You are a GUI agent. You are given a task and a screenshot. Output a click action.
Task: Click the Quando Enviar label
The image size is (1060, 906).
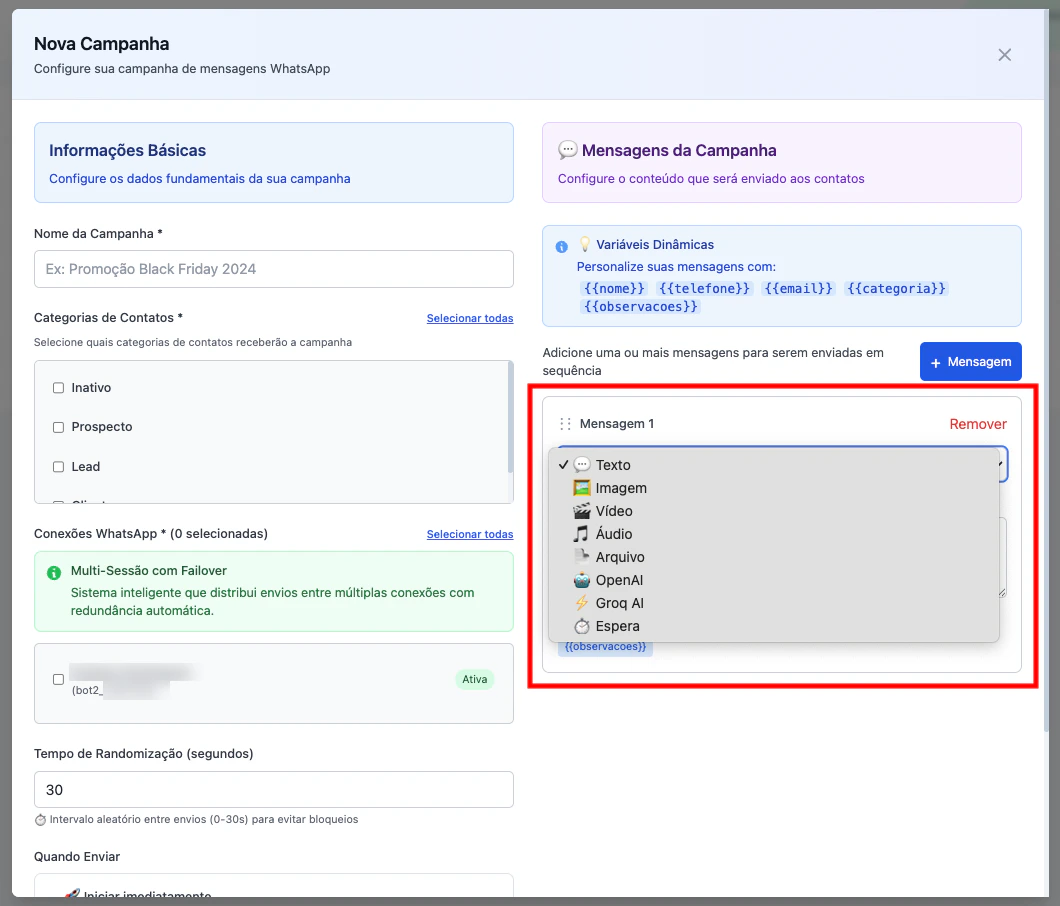(77, 857)
